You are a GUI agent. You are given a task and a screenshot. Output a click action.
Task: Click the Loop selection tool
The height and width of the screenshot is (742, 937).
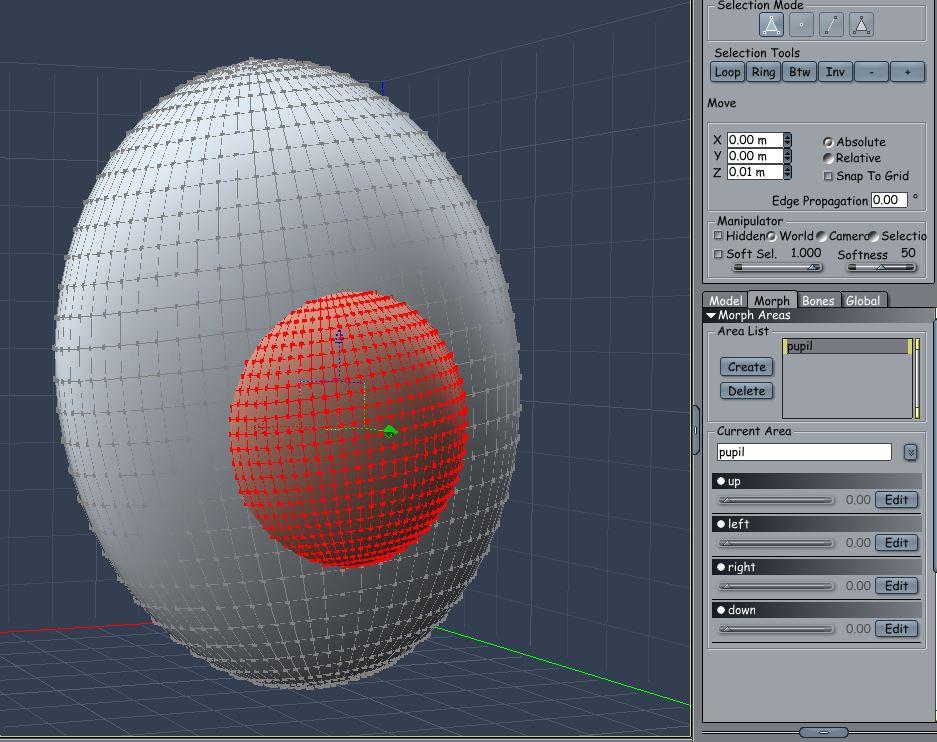point(727,72)
